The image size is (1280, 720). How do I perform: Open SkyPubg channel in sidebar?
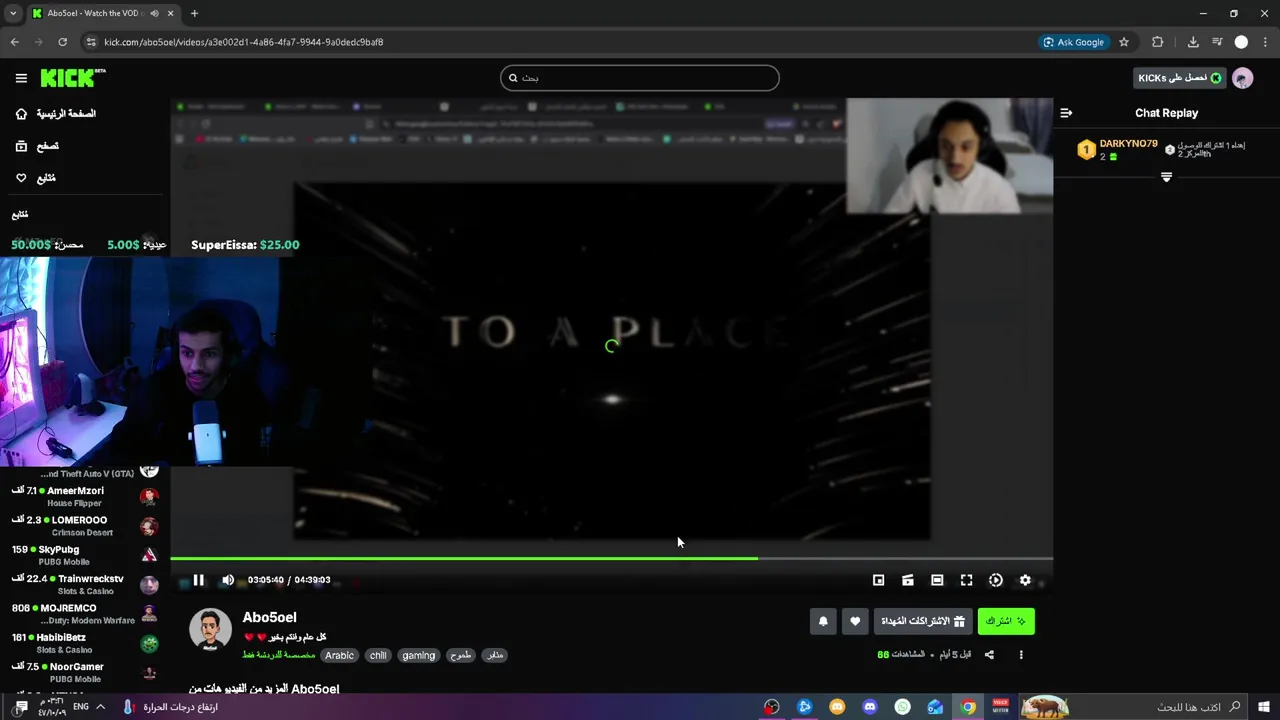[x=85, y=555]
